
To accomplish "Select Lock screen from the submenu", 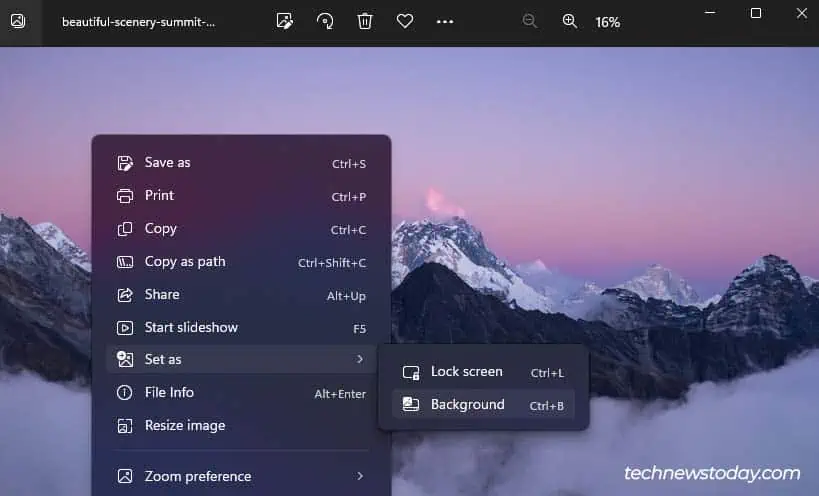I will click(x=483, y=372).
